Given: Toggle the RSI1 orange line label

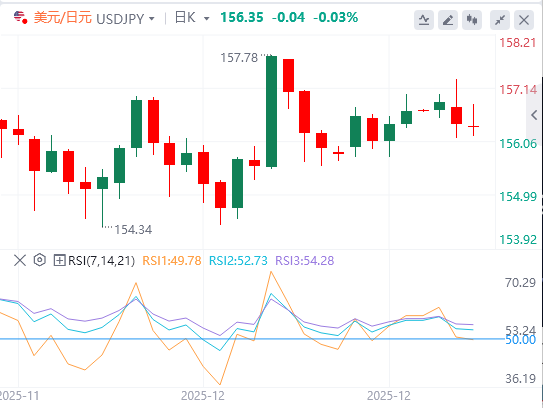Looking at the screenshot, I should [x=172, y=260].
